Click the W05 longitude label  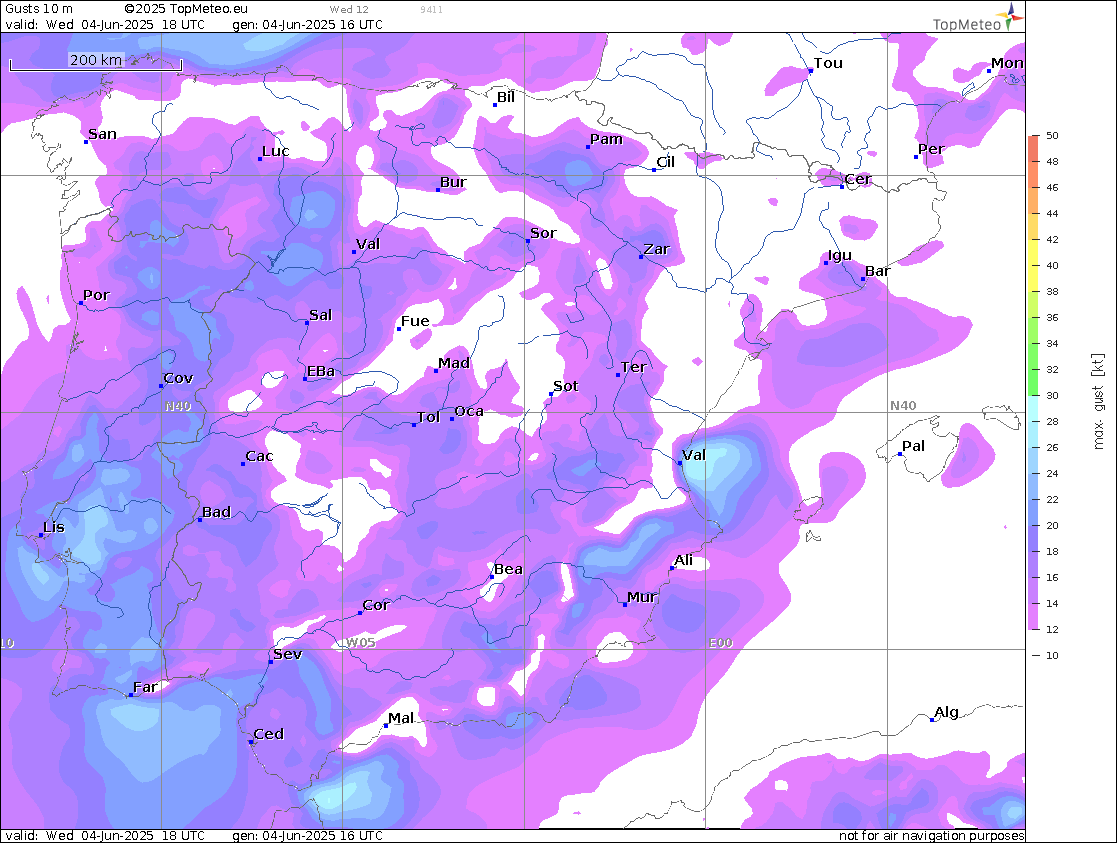tap(360, 642)
